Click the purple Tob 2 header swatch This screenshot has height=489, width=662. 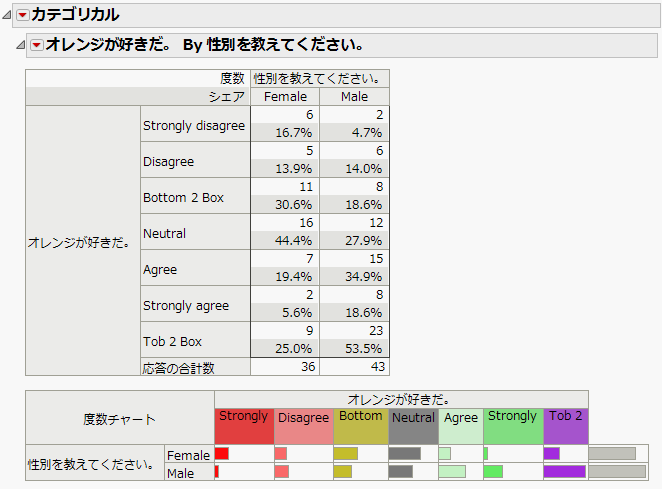(566, 426)
